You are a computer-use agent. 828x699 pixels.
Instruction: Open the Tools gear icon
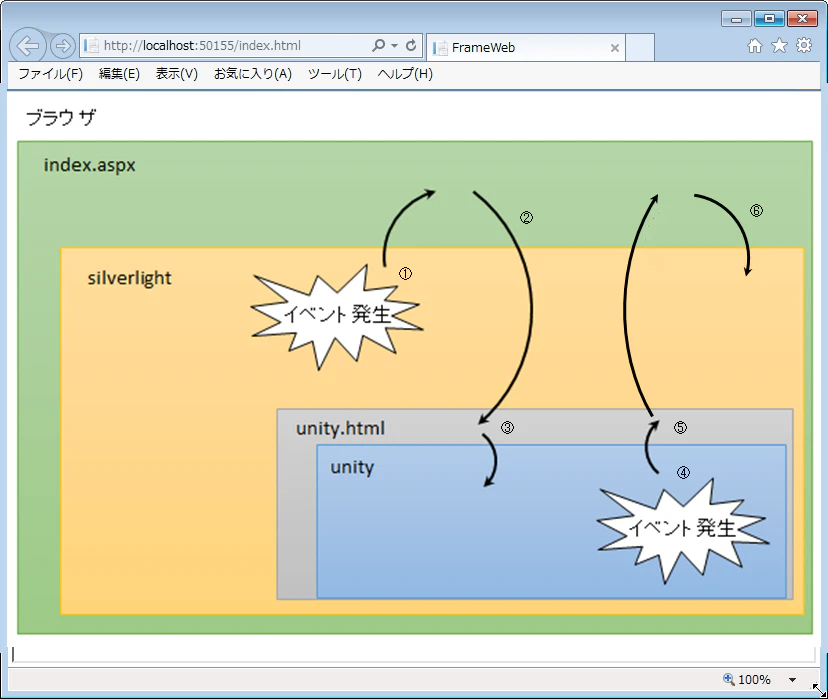point(804,45)
